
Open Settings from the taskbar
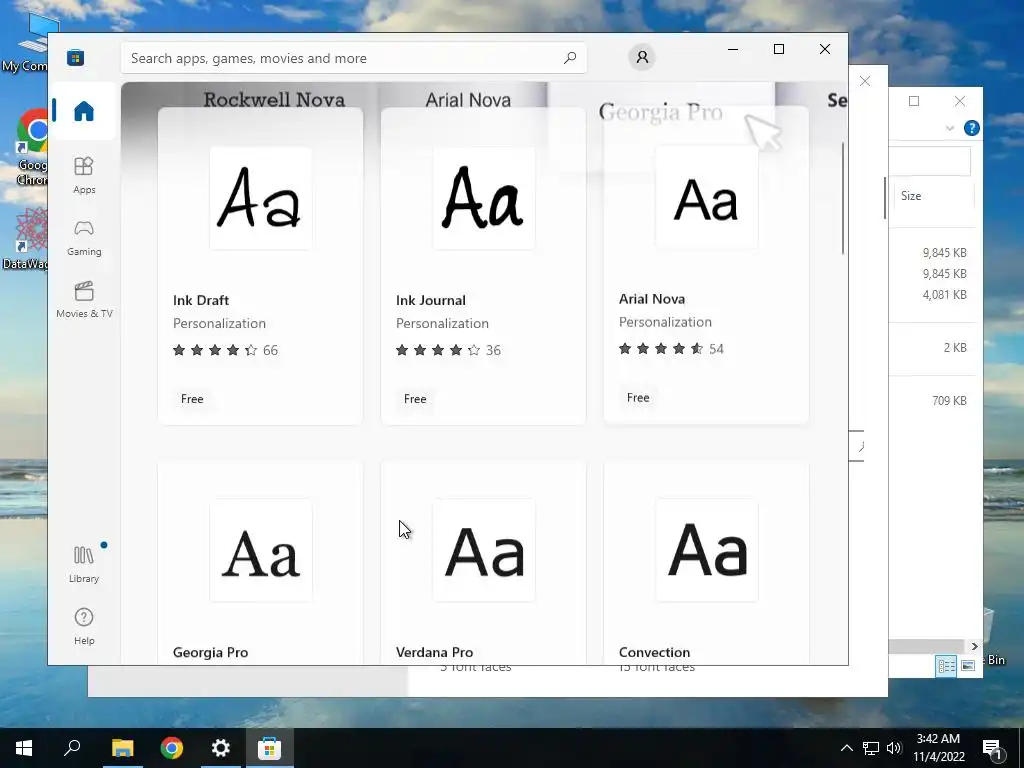221,748
